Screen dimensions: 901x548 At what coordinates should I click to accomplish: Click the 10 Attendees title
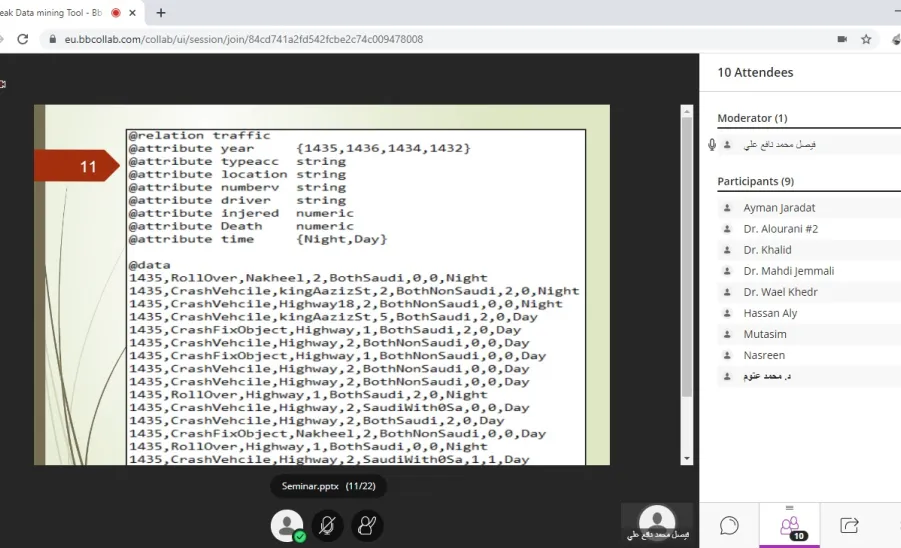click(x=755, y=72)
